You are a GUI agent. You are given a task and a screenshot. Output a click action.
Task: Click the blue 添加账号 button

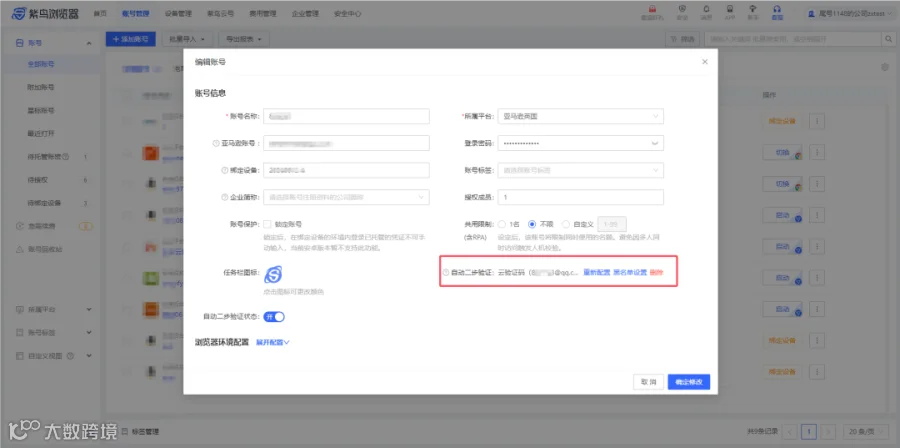[x=131, y=39]
